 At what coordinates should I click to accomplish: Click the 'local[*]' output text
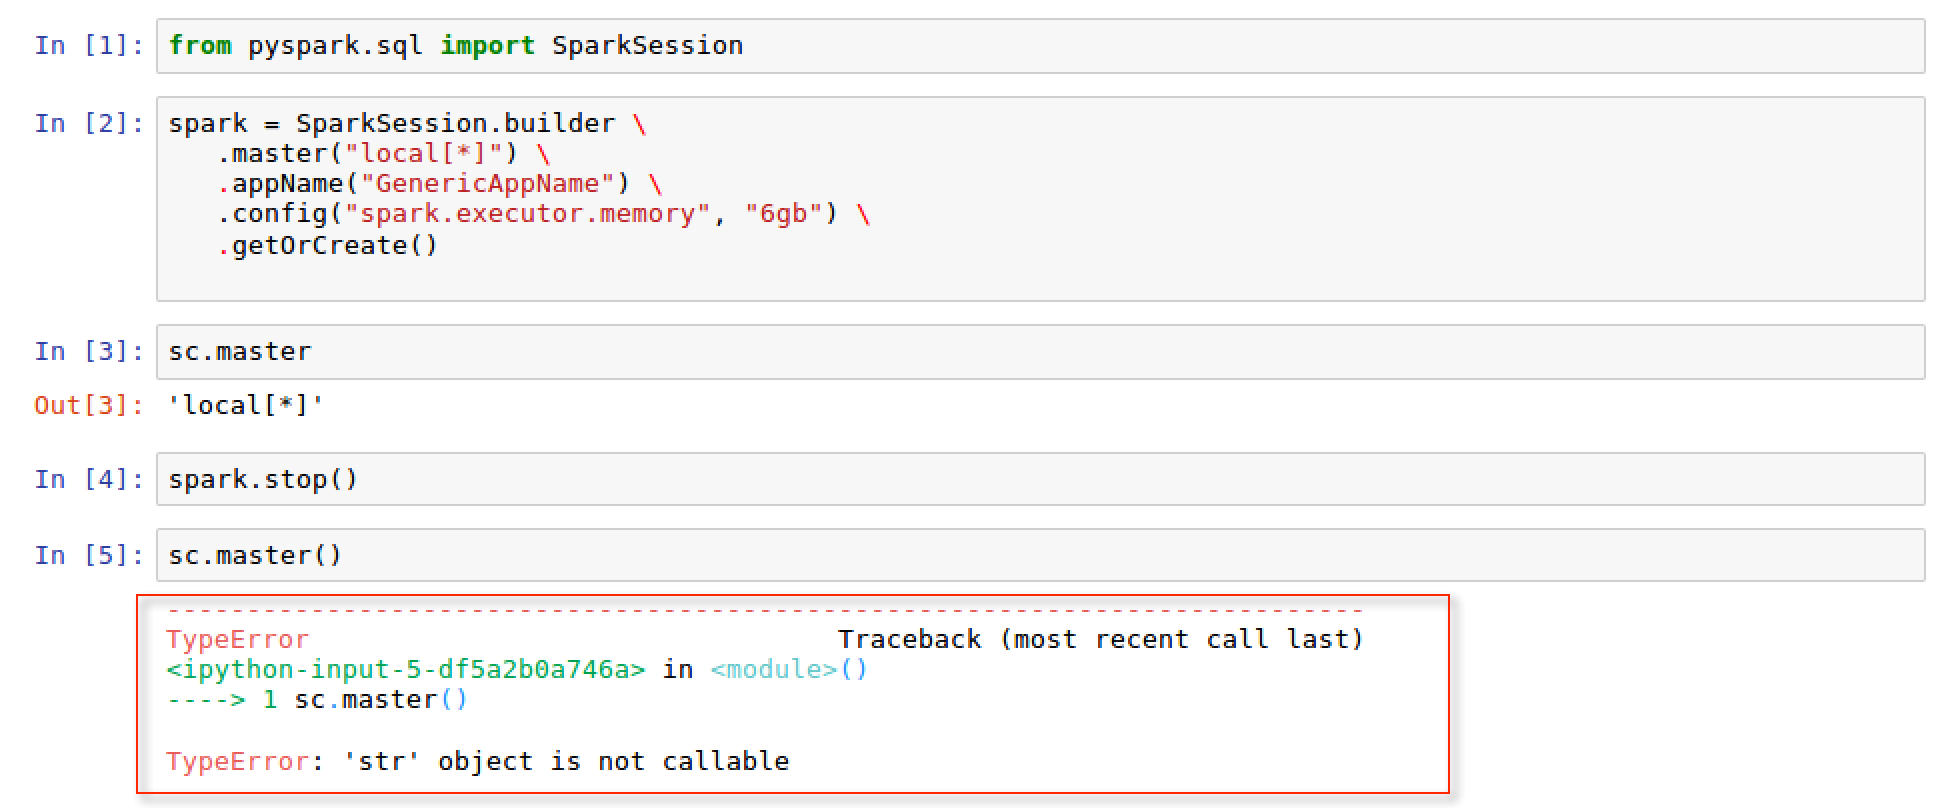point(246,406)
